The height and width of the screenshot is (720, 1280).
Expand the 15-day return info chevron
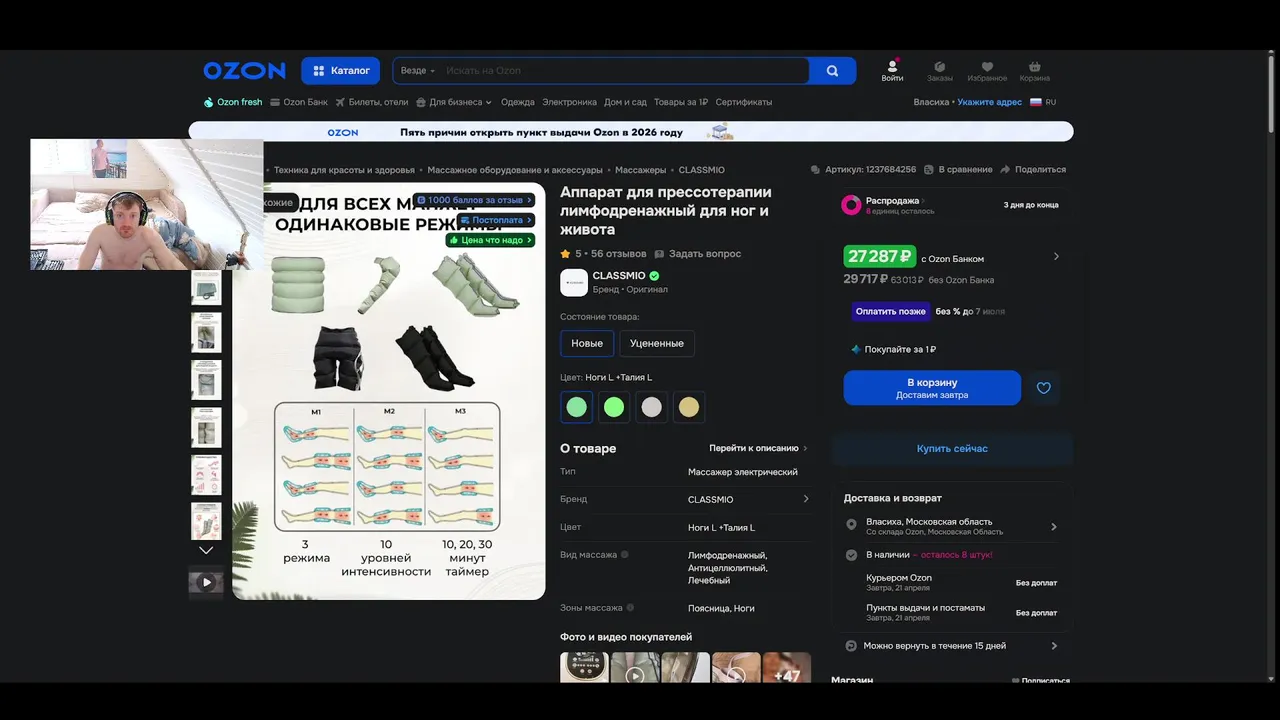coord(1054,646)
